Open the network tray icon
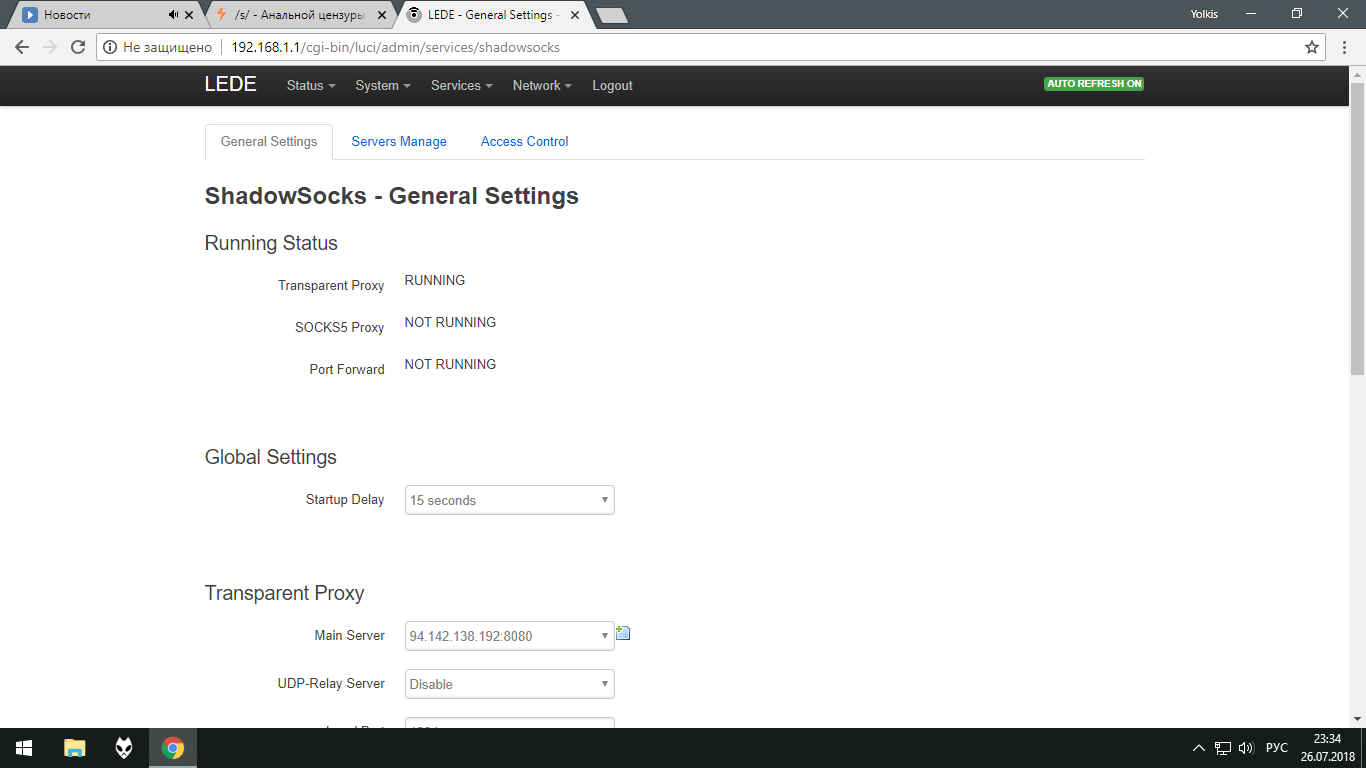Viewport: 1366px width, 768px height. point(1222,748)
